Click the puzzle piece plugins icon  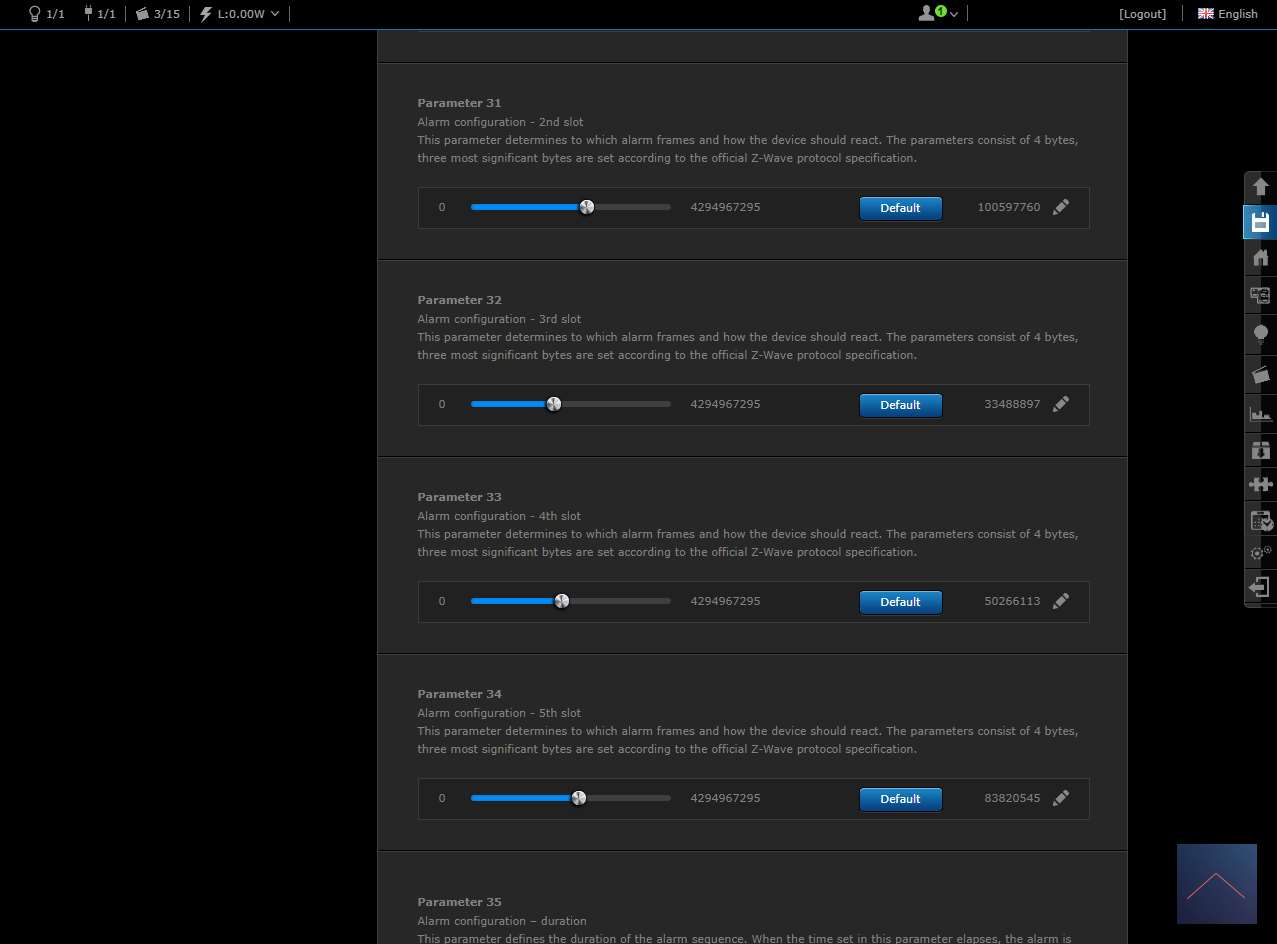[1260, 485]
